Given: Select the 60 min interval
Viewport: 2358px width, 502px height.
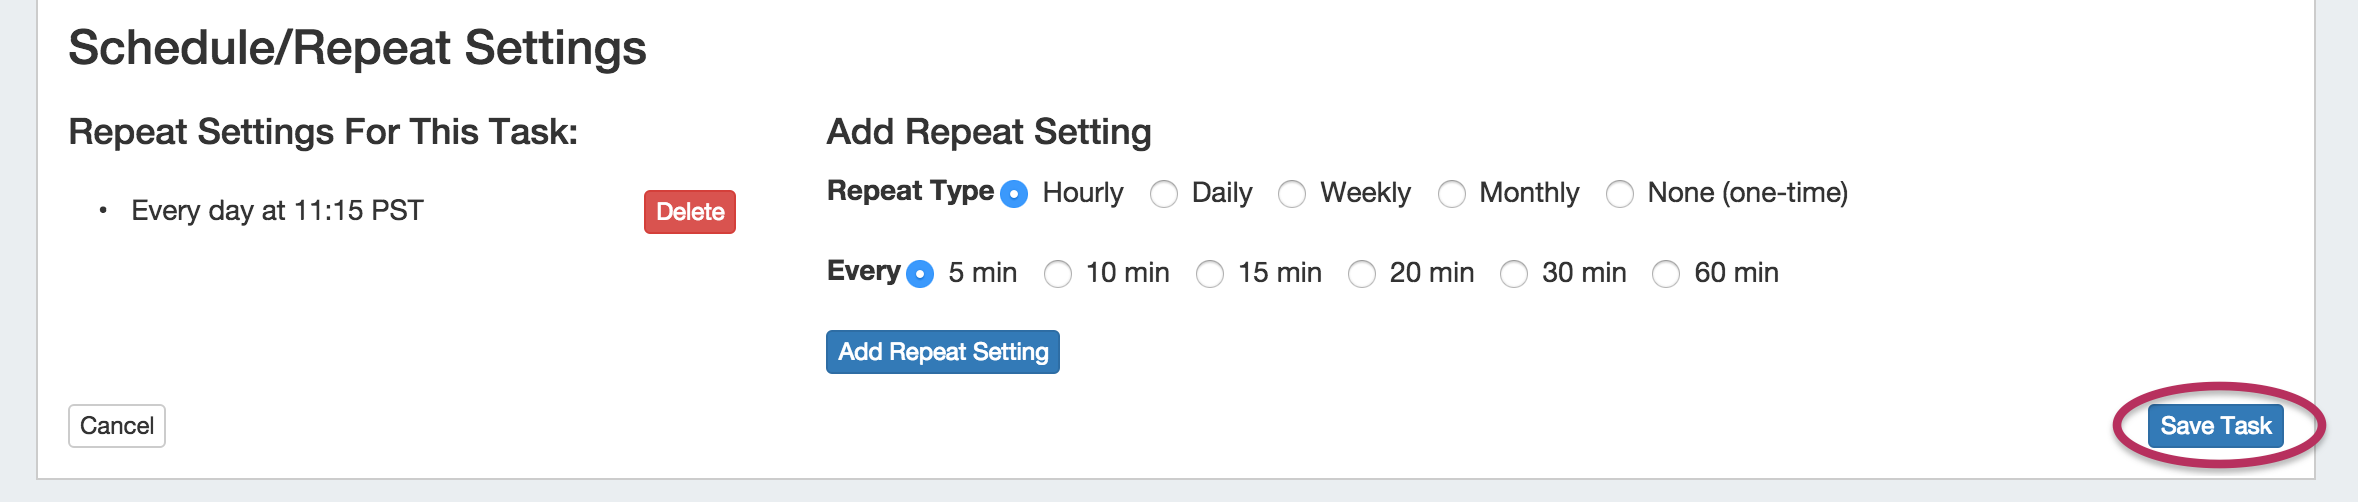Looking at the screenshot, I should coord(1666,274).
